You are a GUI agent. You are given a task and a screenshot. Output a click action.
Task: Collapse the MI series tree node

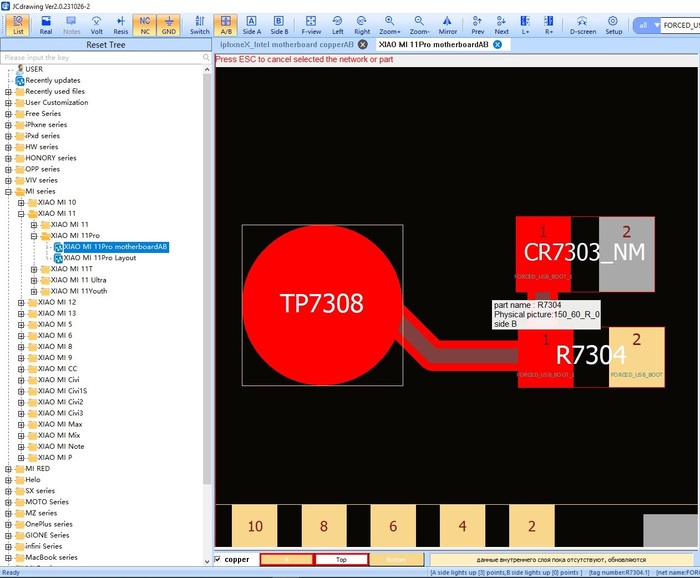point(8,191)
